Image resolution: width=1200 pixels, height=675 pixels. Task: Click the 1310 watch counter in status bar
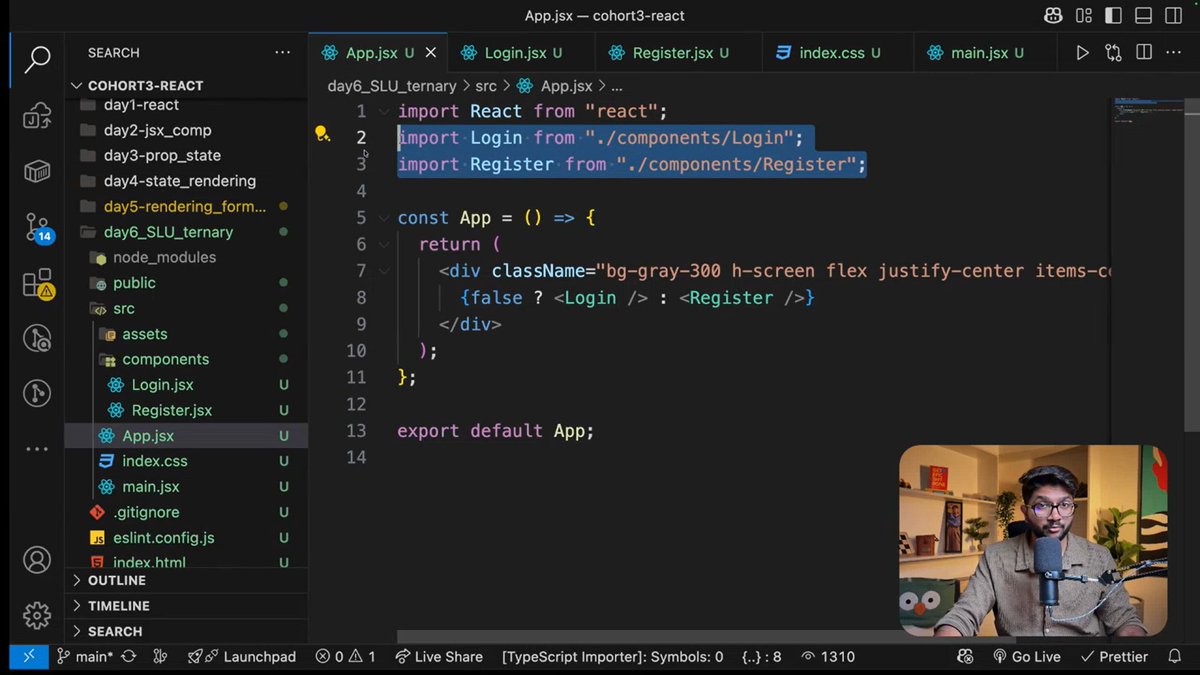pos(828,657)
